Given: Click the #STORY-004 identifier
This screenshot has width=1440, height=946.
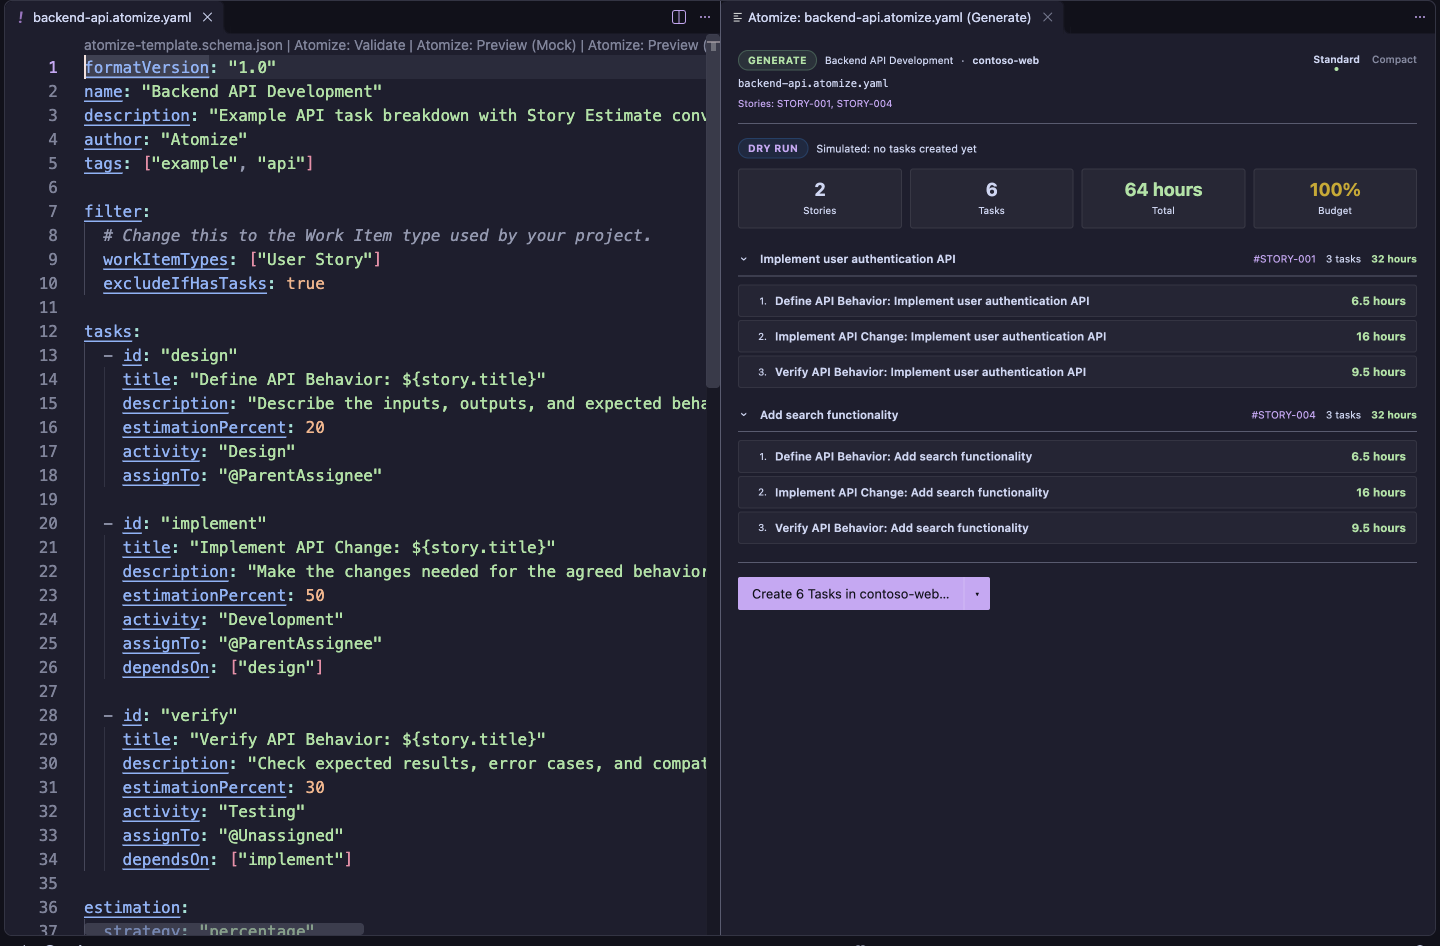Looking at the screenshot, I should 1283,415.
